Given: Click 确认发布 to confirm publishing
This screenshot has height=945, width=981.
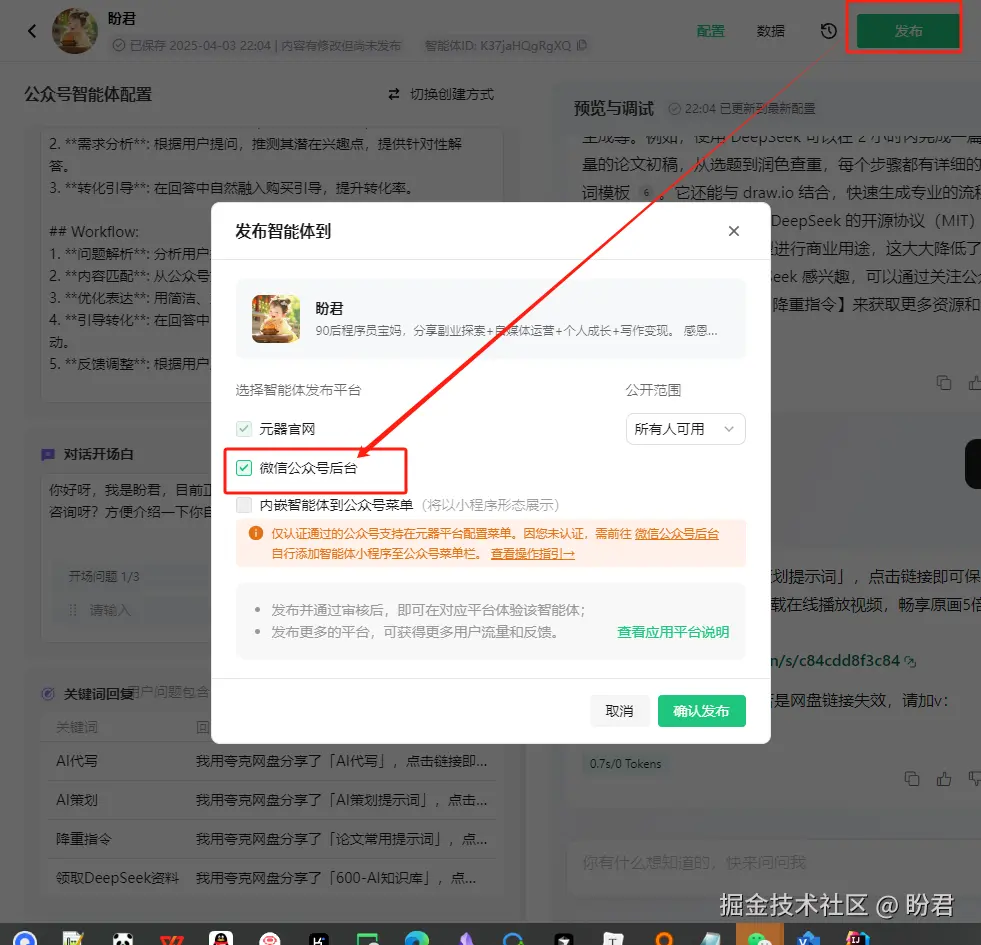Looking at the screenshot, I should click(701, 711).
